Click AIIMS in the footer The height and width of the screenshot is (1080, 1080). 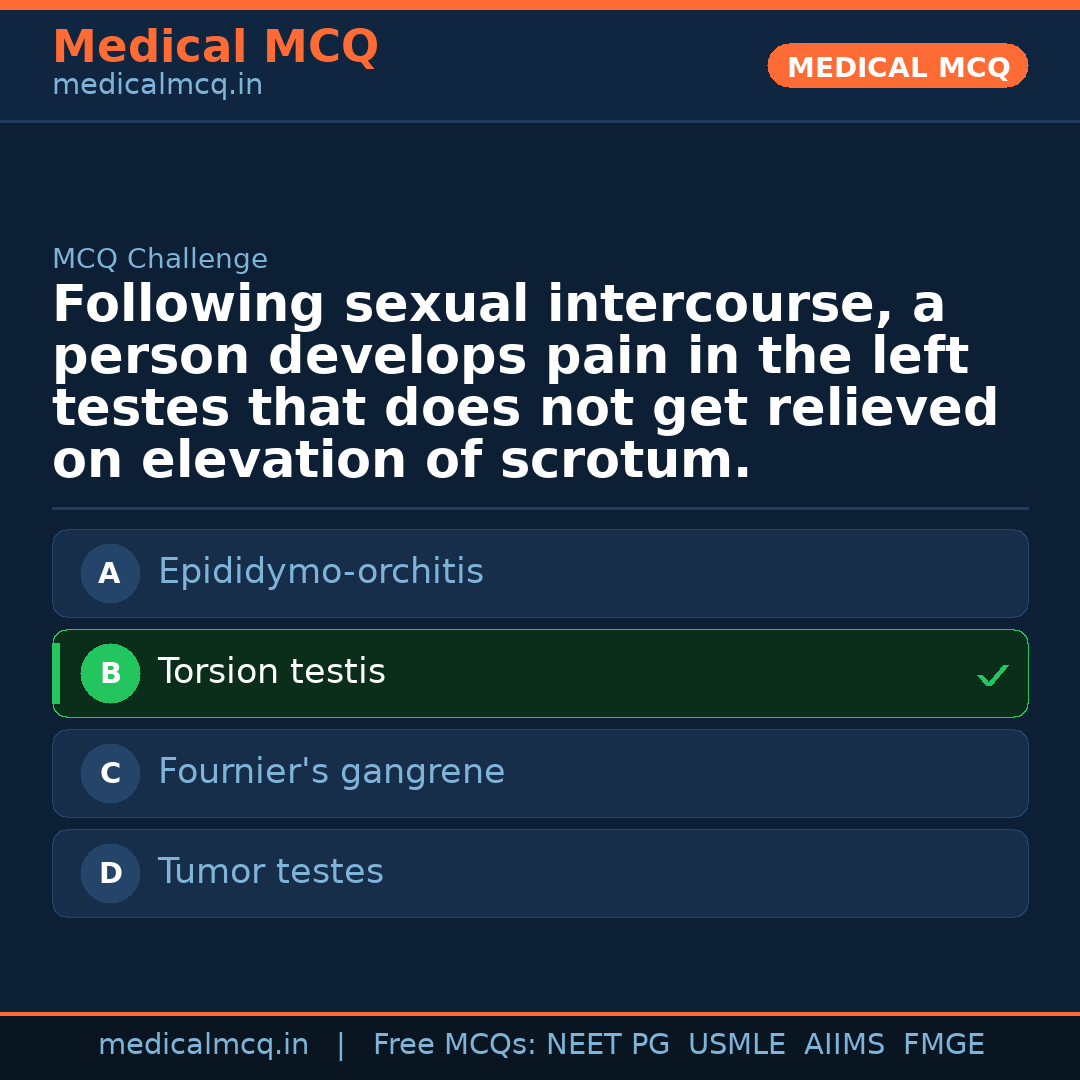point(844,1045)
